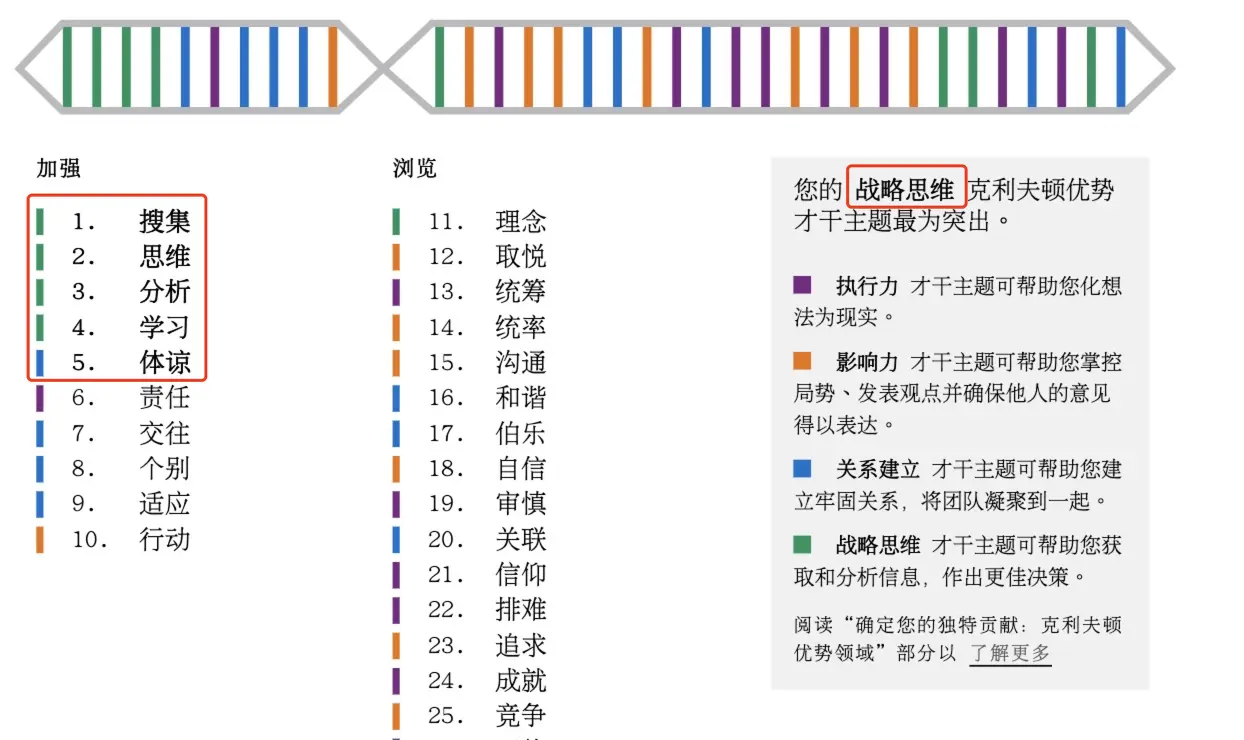Click the purple 执行力 legend square

pyautogui.click(x=802, y=285)
